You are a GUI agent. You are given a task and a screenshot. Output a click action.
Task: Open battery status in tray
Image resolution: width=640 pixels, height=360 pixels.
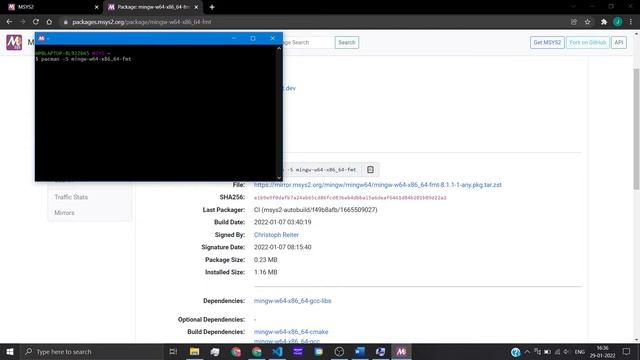pos(547,351)
